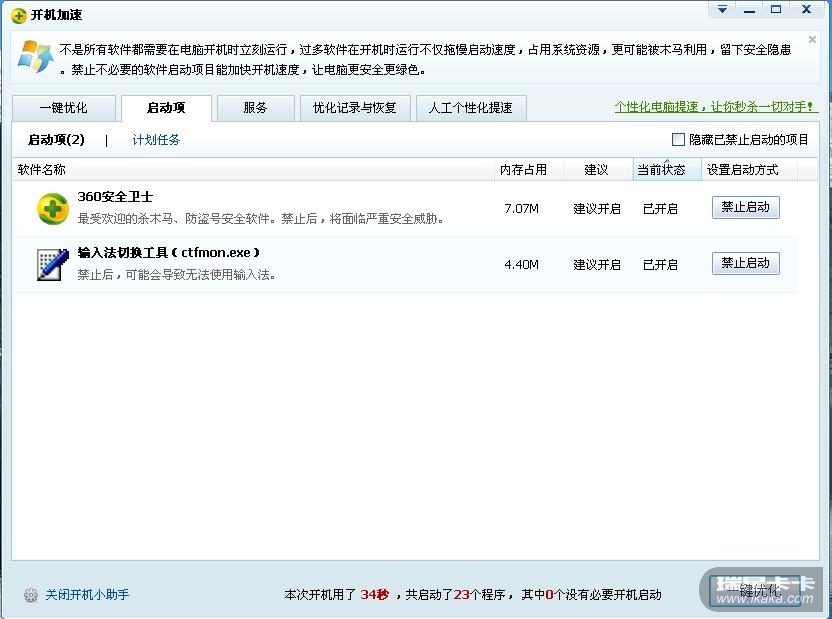Viewport: 832px width, 619px height.
Task: Open the title bar dropdown menu arrow
Action: click(x=722, y=10)
